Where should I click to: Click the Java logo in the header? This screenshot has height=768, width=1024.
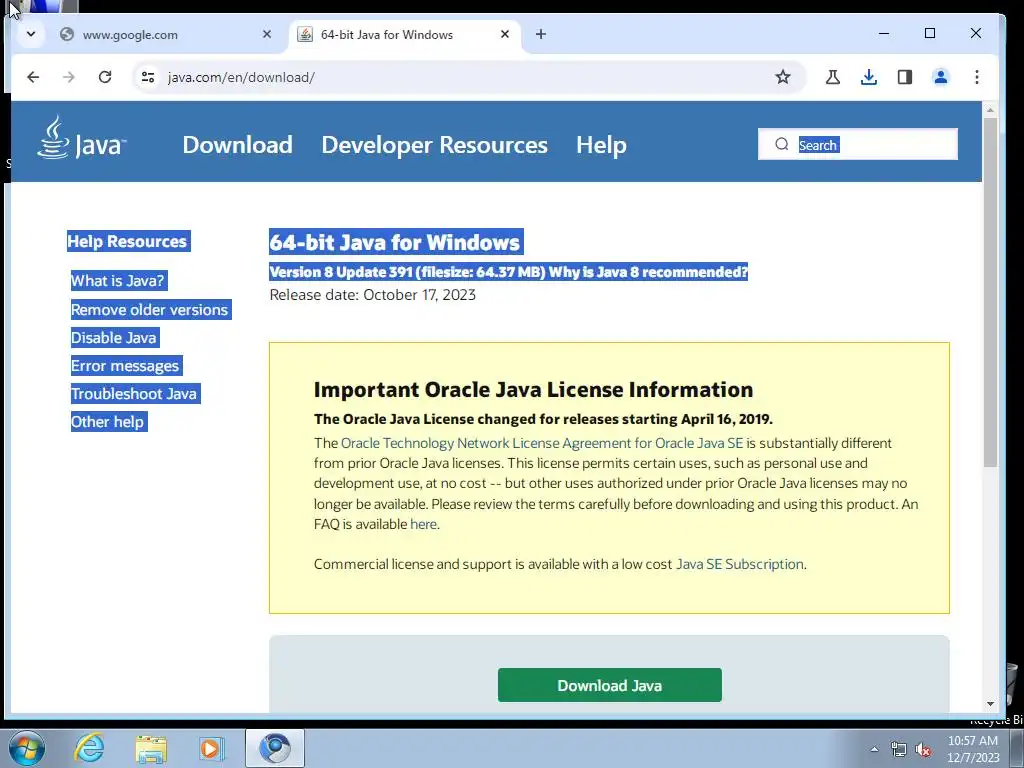[x=82, y=138]
